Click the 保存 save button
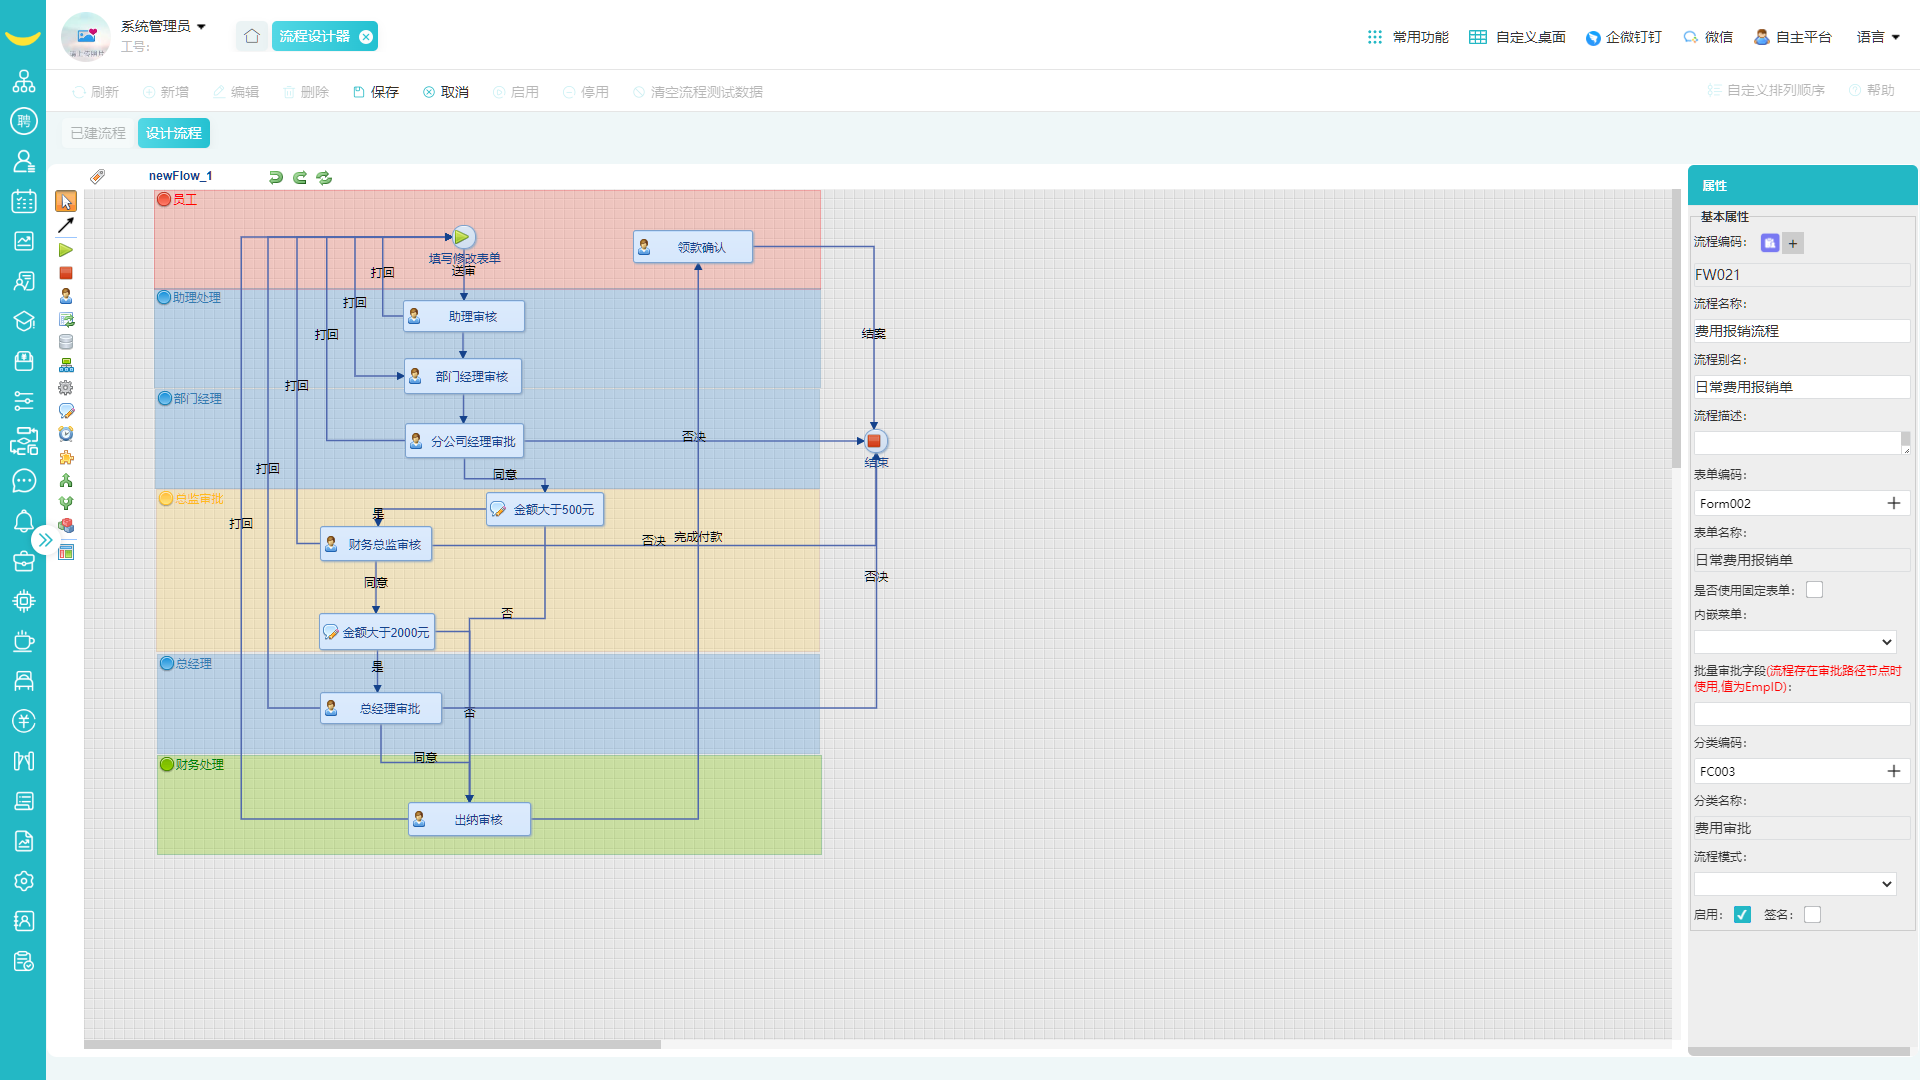 coord(376,92)
